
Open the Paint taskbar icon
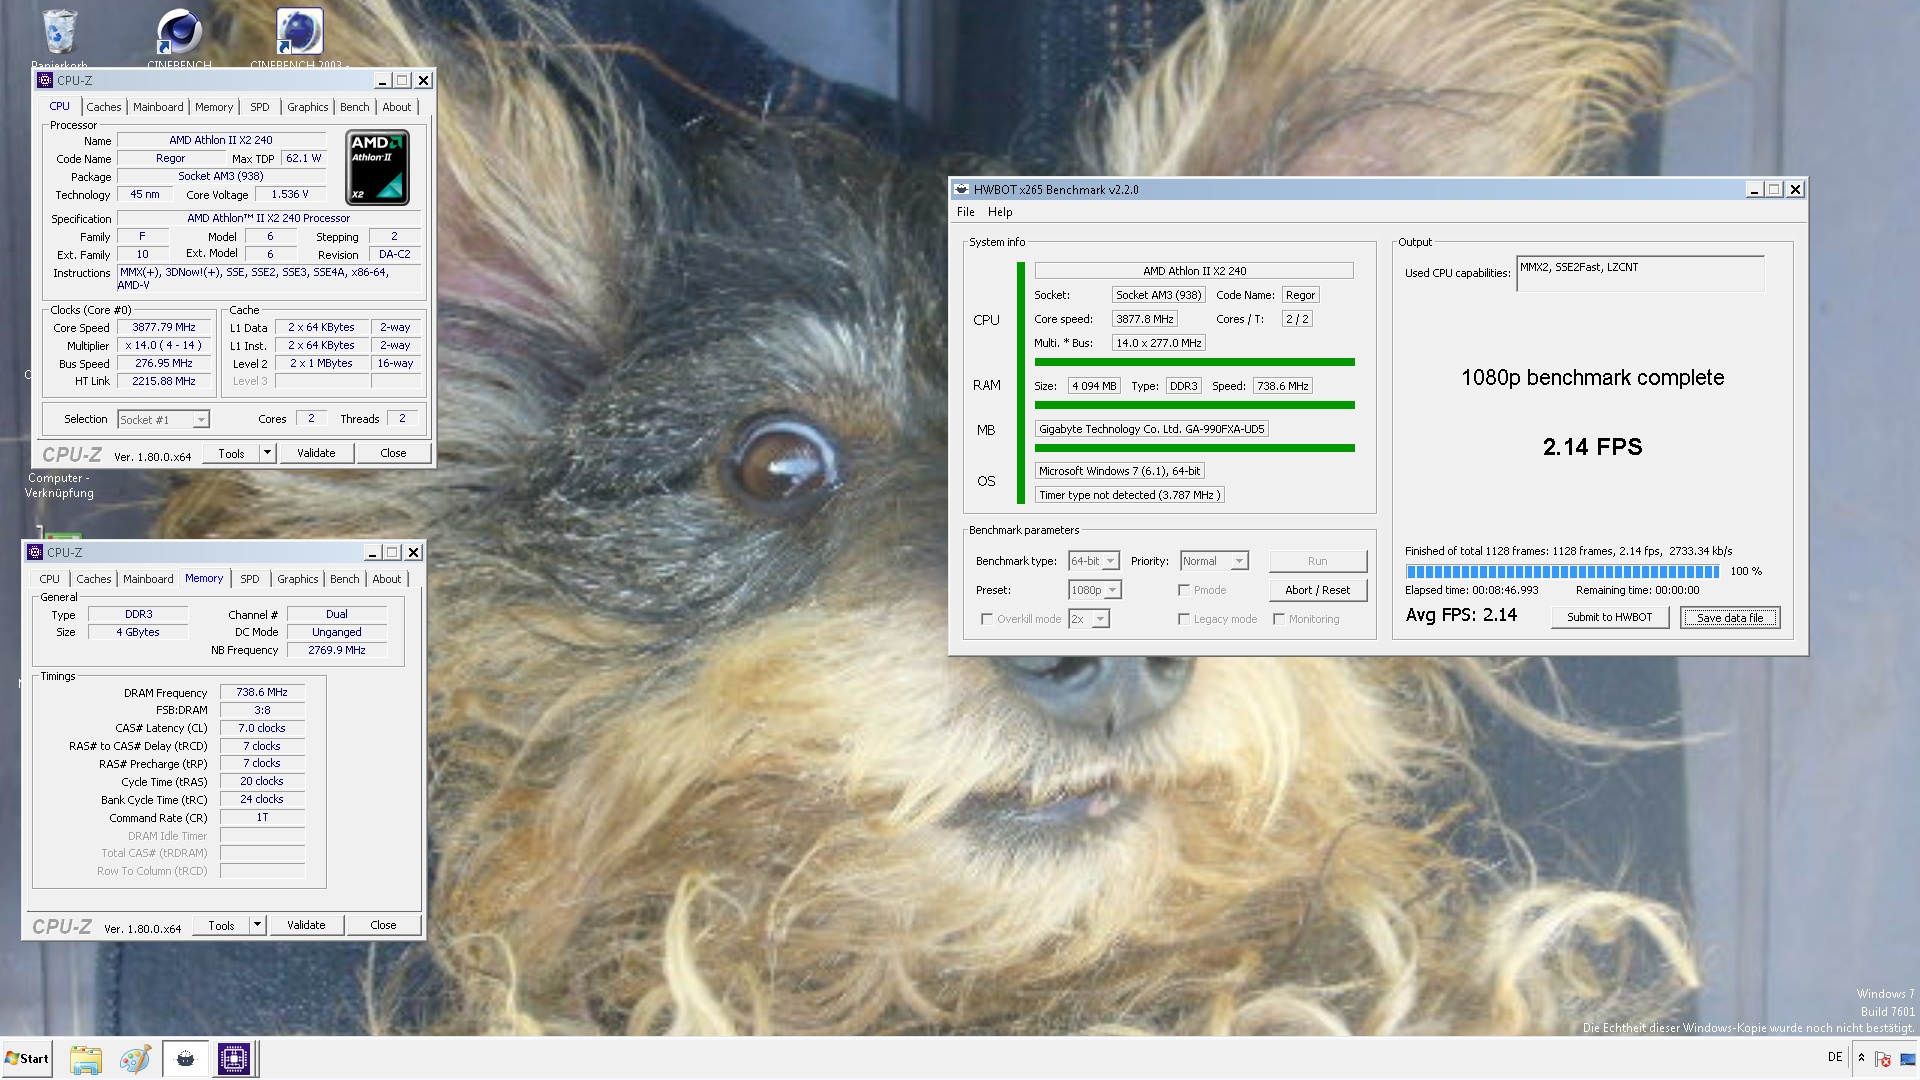point(135,1059)
